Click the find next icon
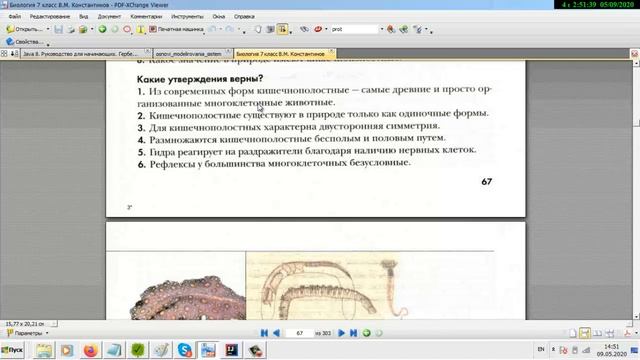This screenshot has height=360, width=640. point(404,29)
